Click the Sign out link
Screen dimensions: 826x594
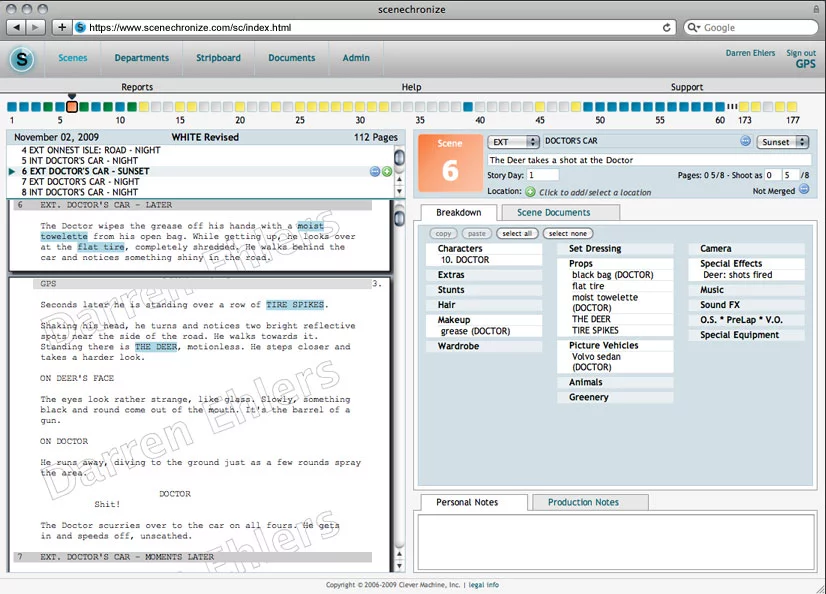801,53
